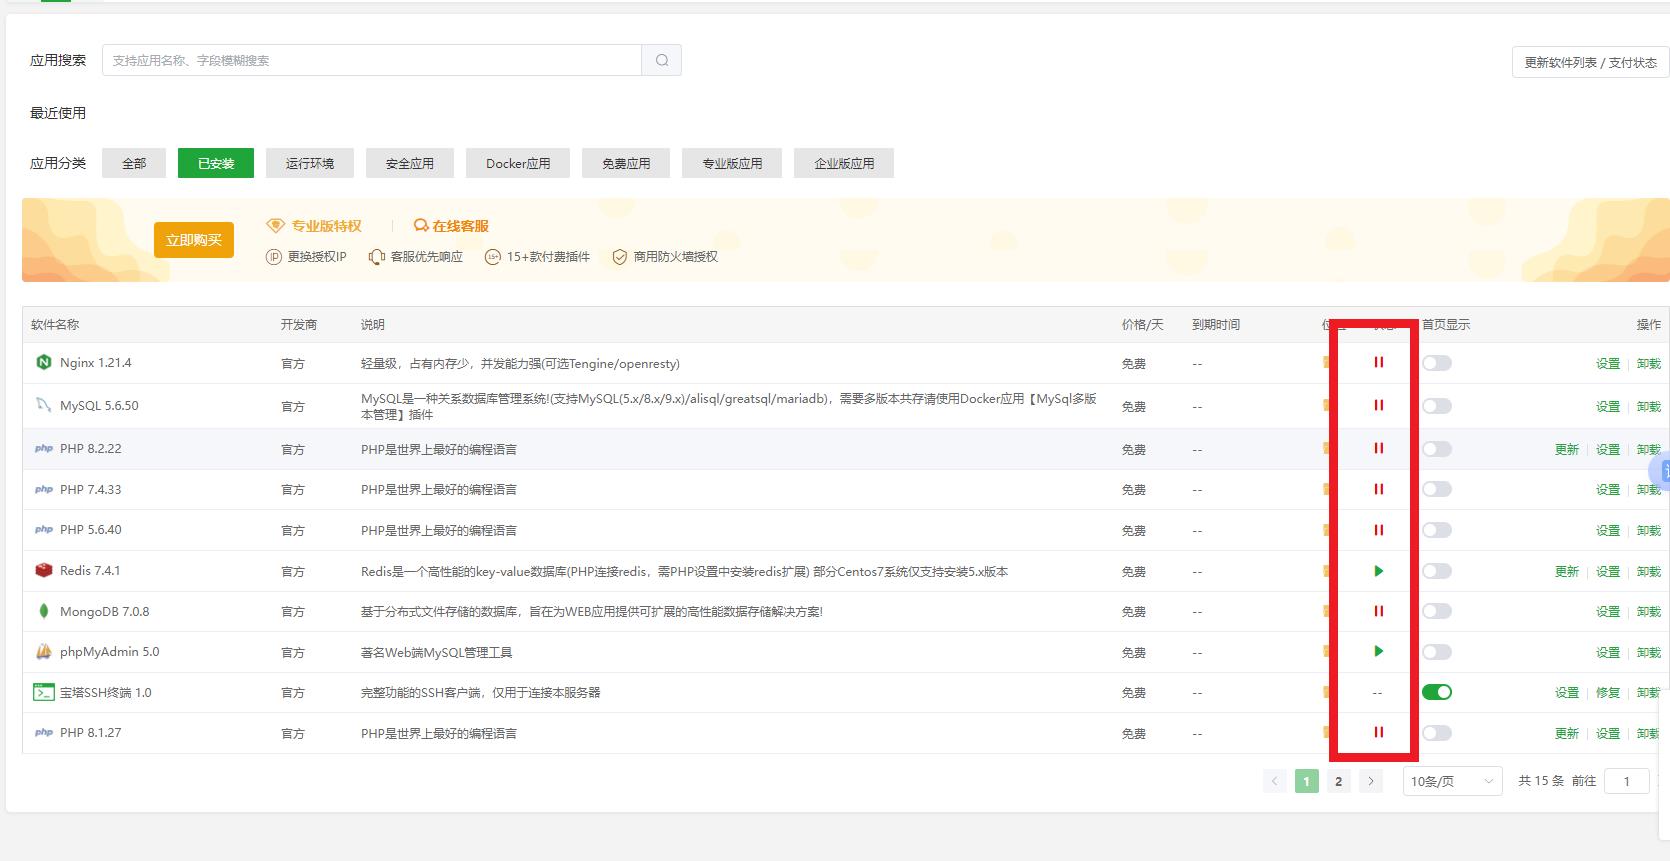Click the previous page arrow
This screenshot has width=1670, height=861.
(x=1274, y=781)
